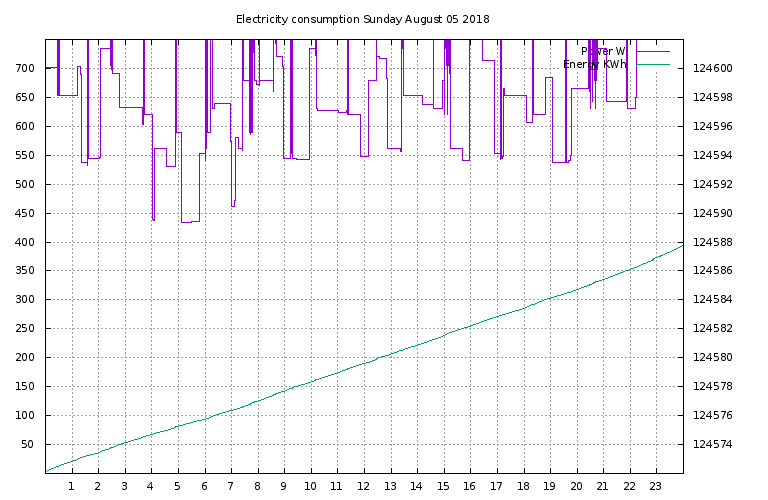This screenshot has height=500, width=768.
Task: Click hour label 17 on x-axis
Action: coord(496,486)
